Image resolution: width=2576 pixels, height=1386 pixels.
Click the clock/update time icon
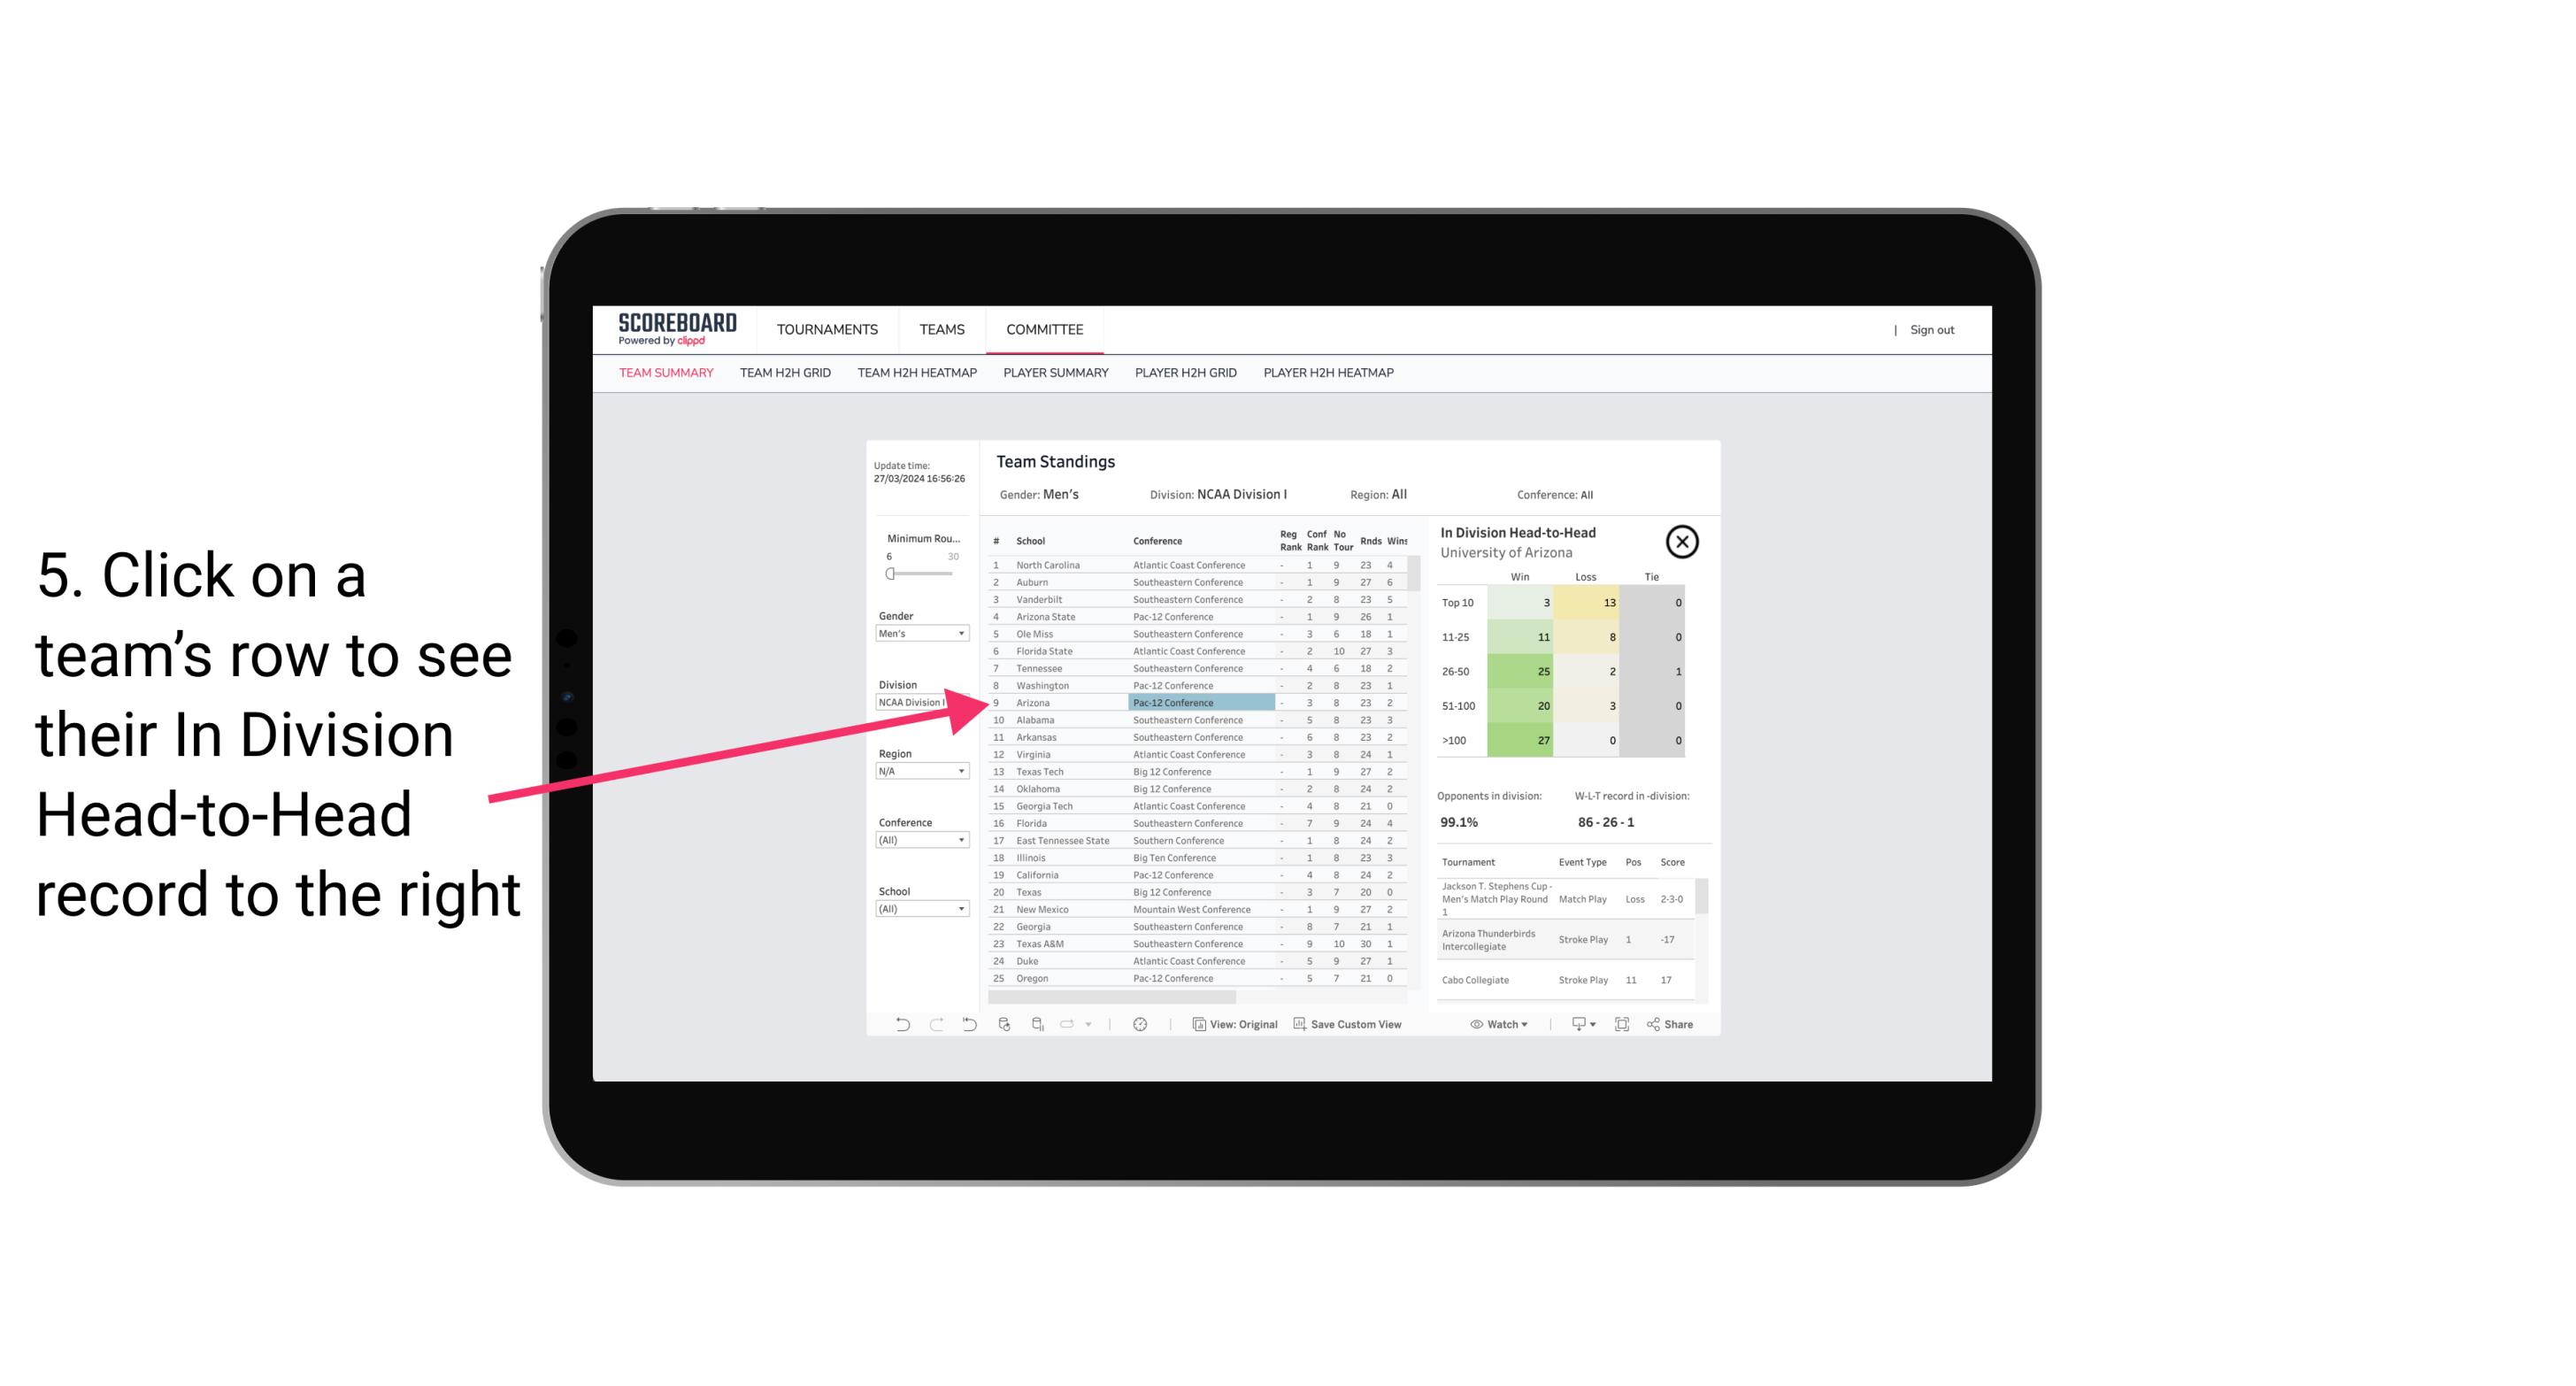point(1140,1024)
